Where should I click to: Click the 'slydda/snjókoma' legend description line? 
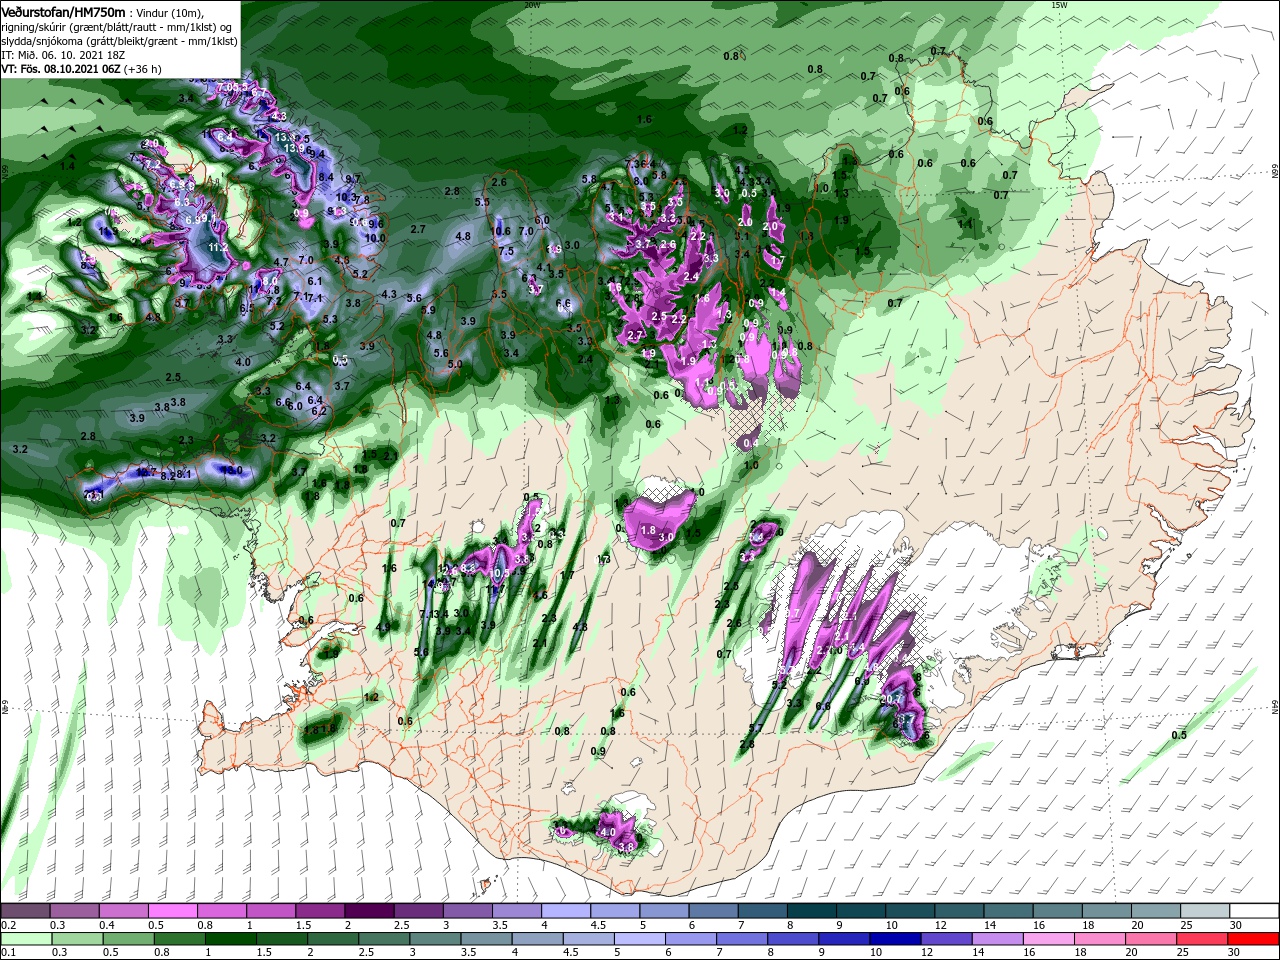pyautogui.click(x=117, y=40)
